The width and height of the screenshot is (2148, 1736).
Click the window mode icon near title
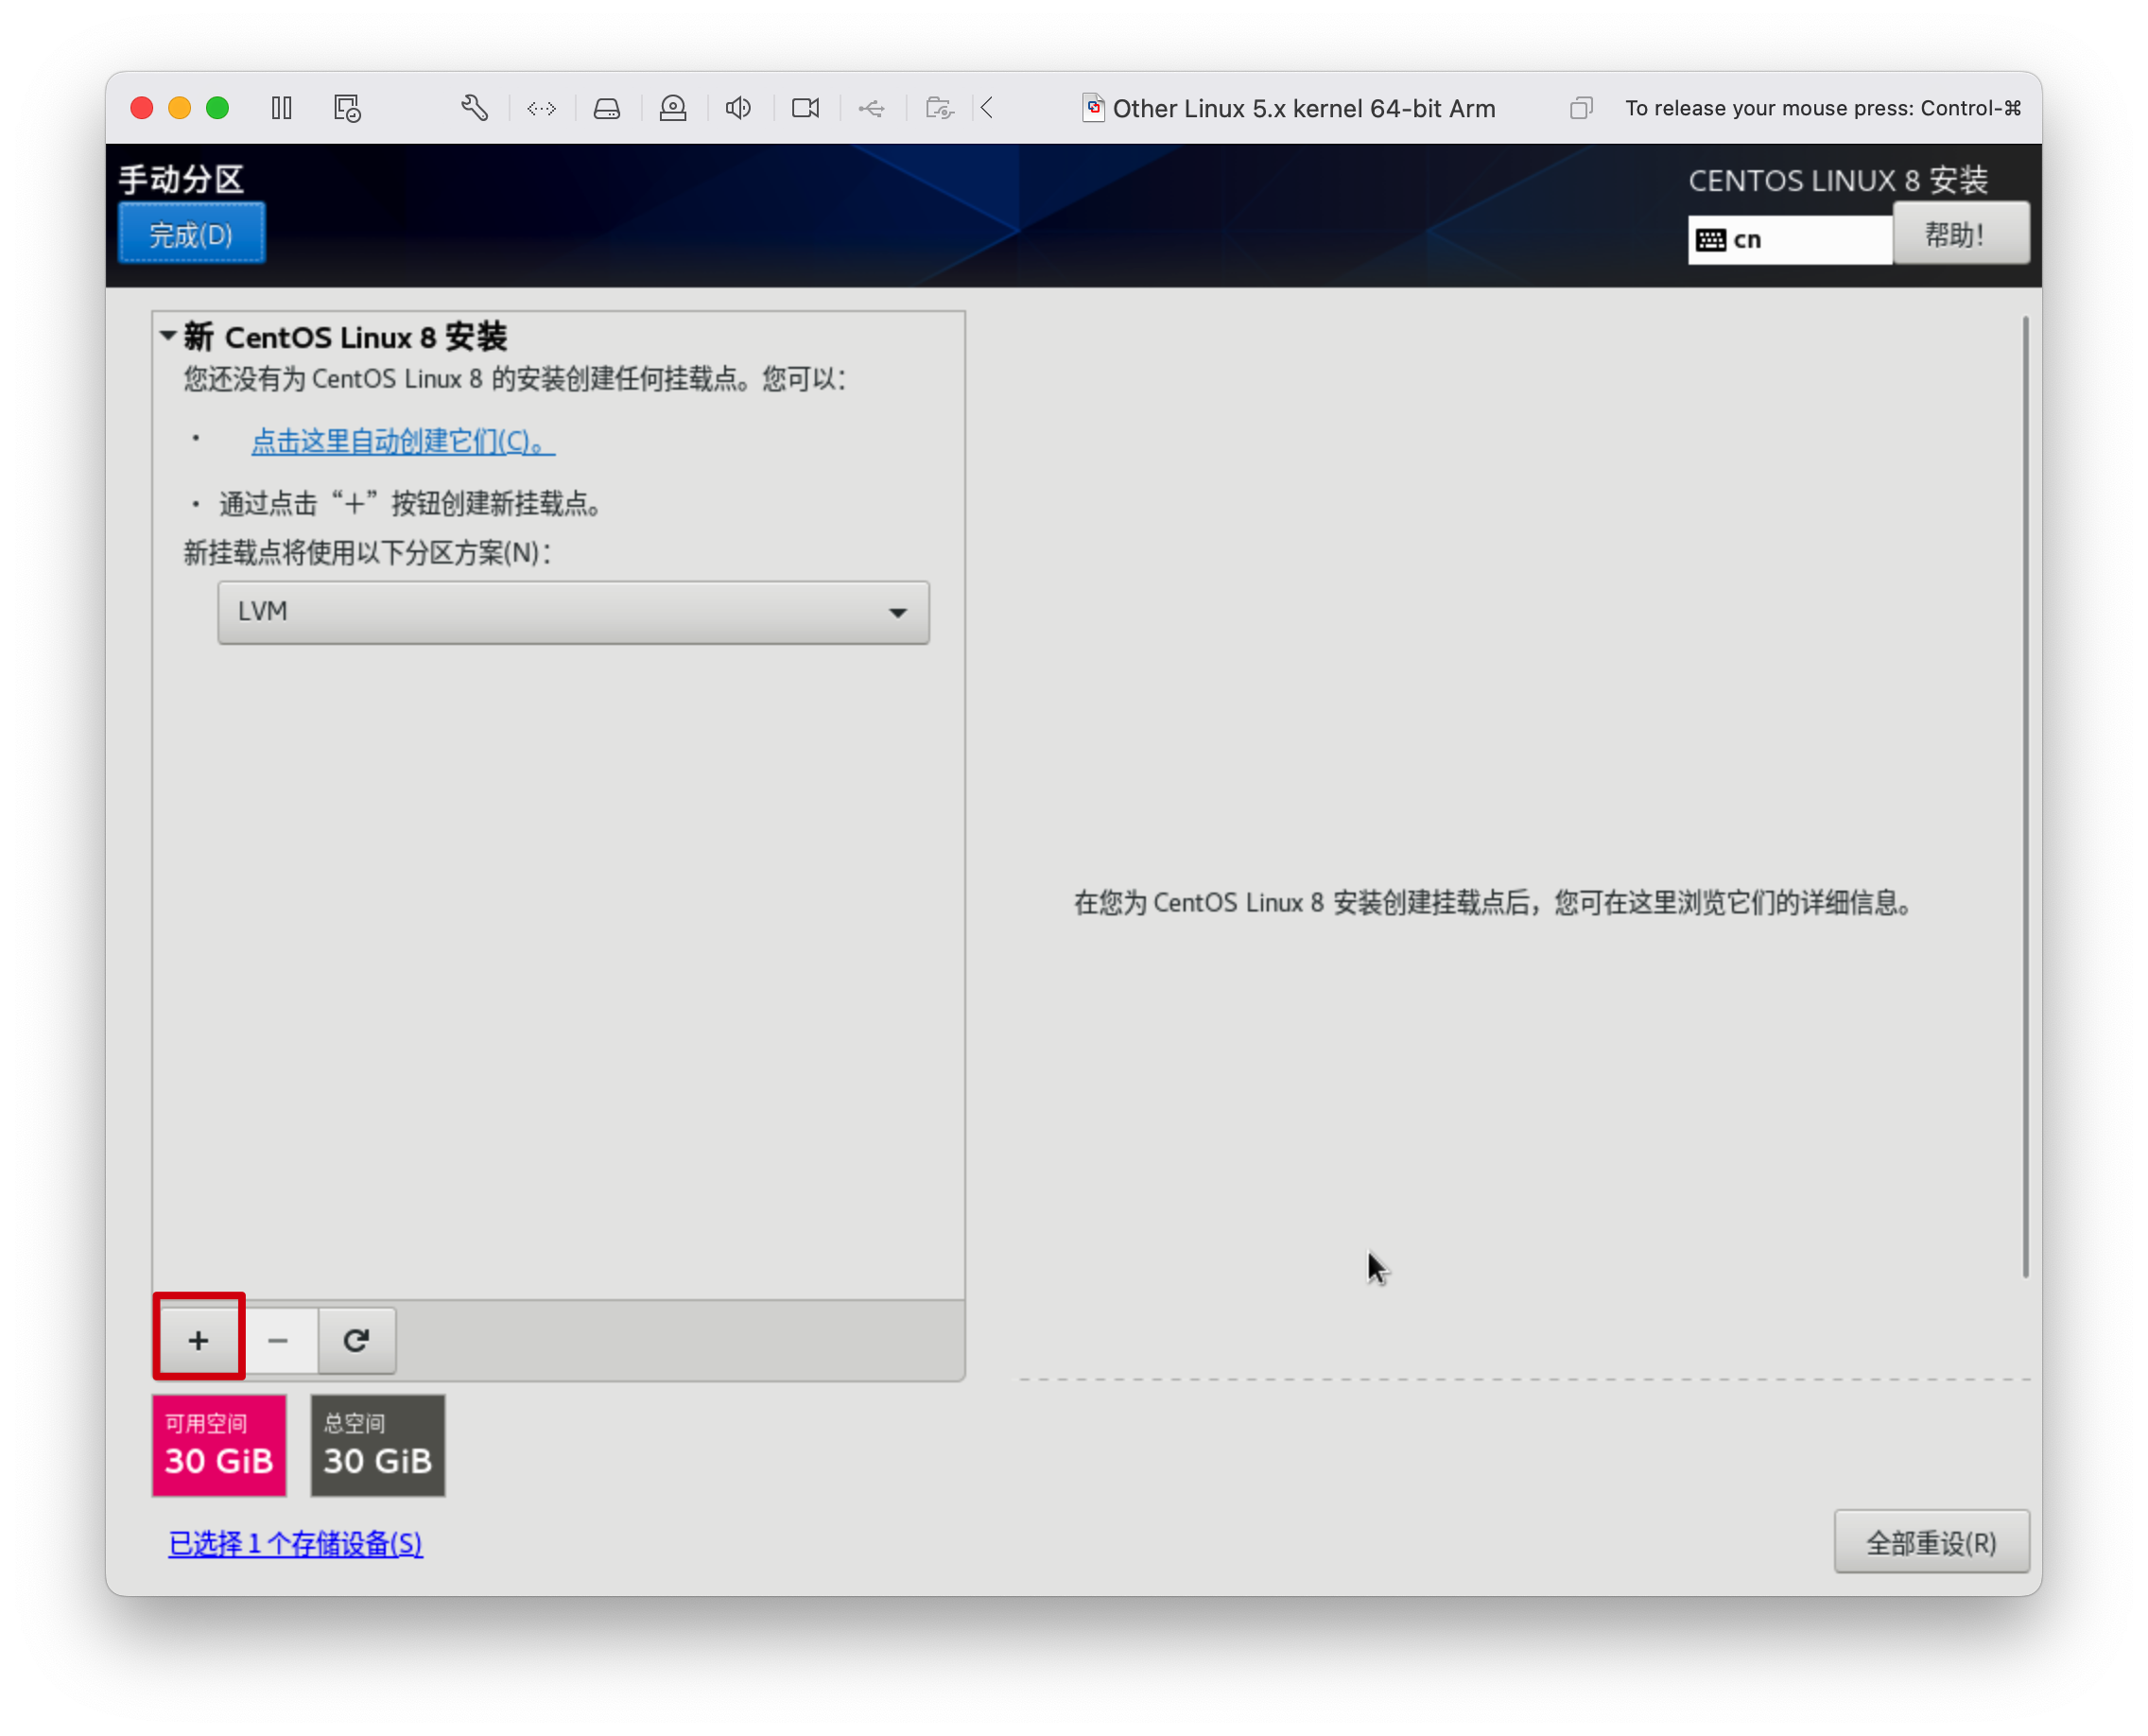(x=1581, y=108)
